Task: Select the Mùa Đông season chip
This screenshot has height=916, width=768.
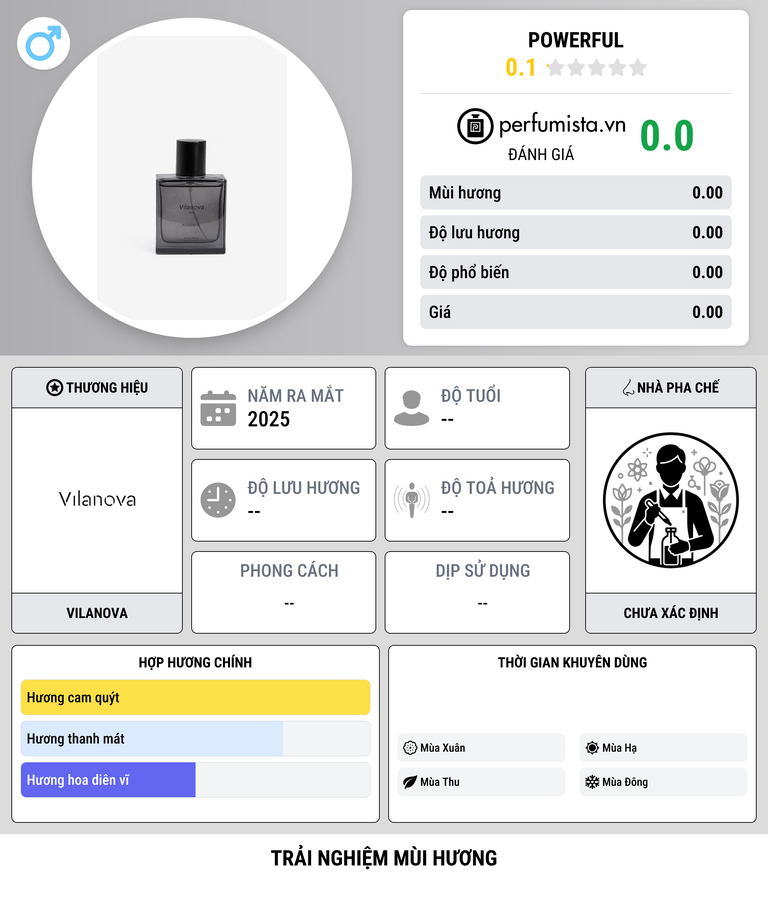Action: click(663, 782)
